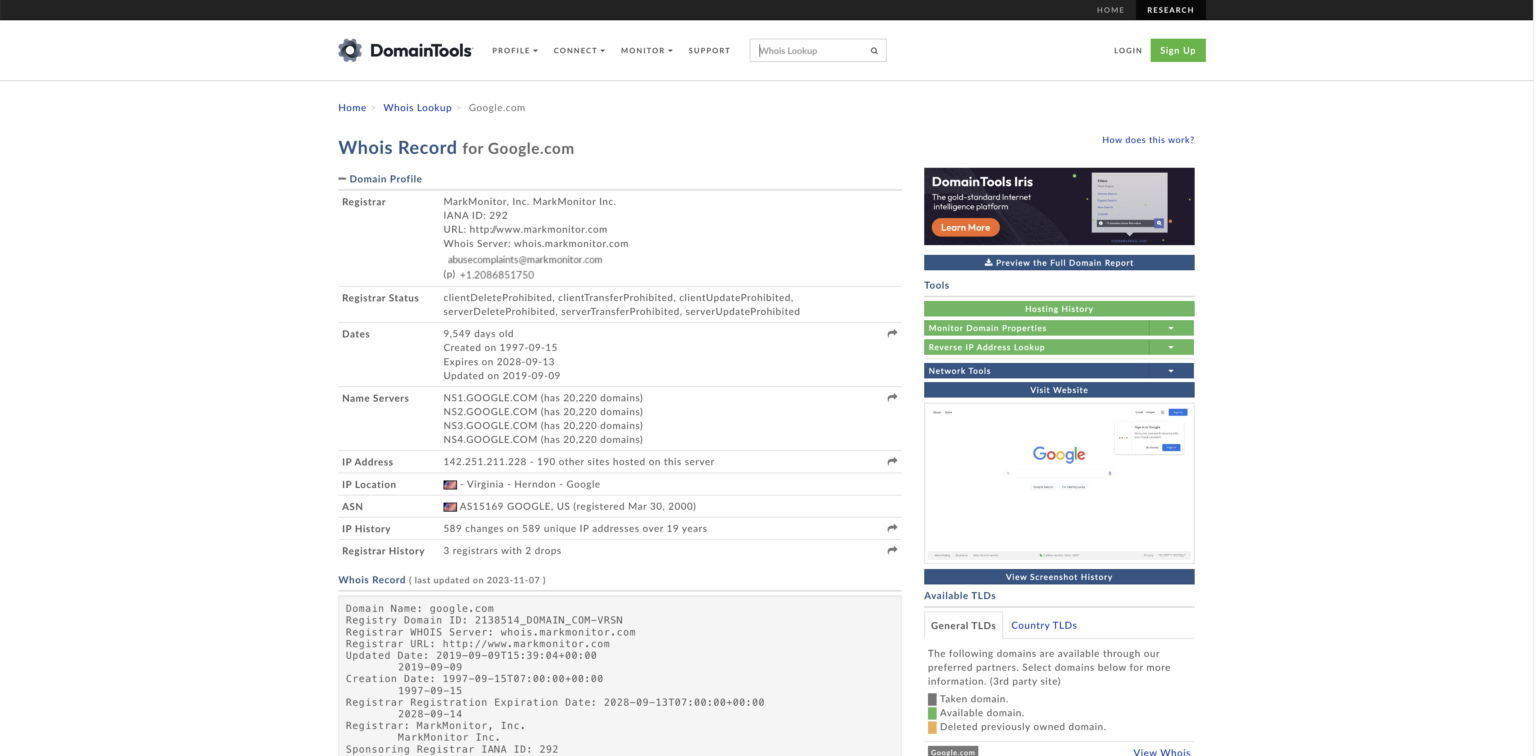This screenshot has width=1536, height=756.
Task: Click the orange Deleted previously owned domain swatch
Action: point(932,727)
